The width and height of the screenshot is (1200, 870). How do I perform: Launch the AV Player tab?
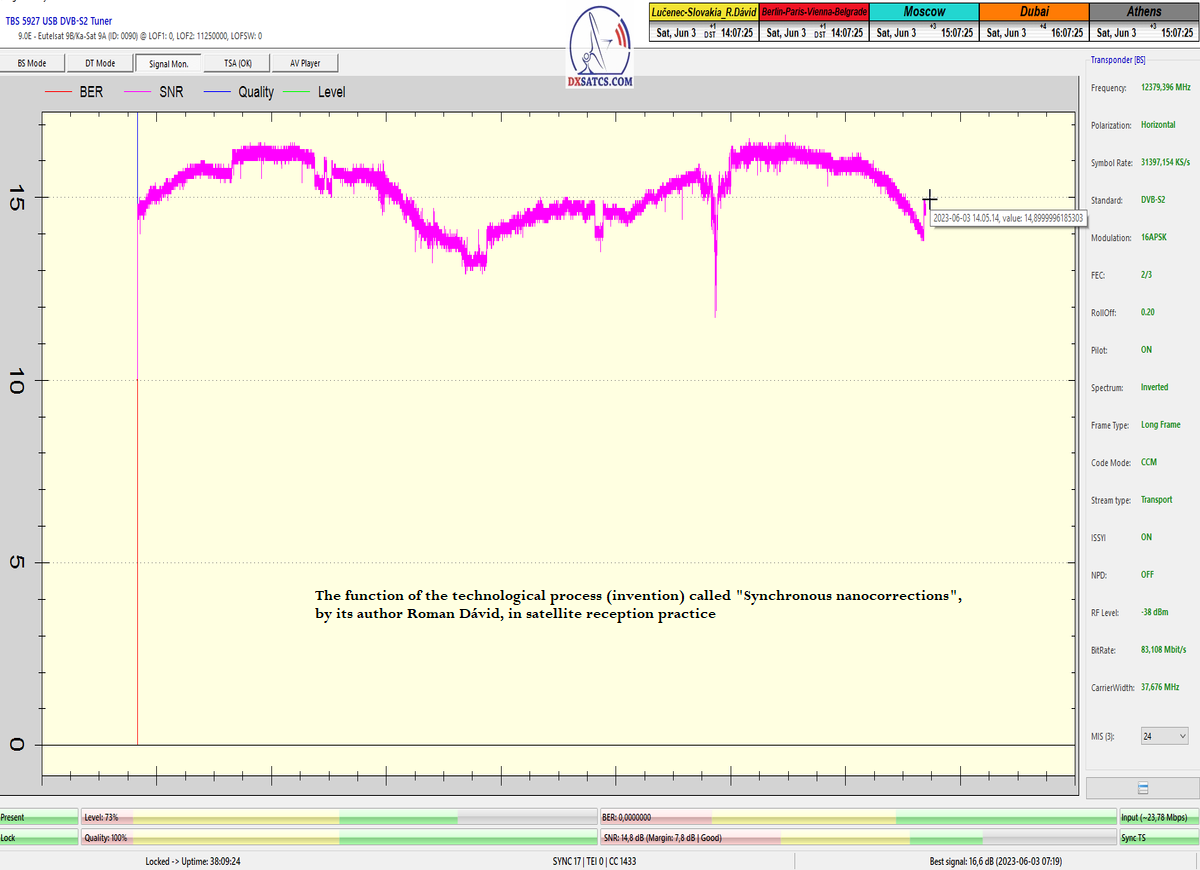(x=305, y=63)
